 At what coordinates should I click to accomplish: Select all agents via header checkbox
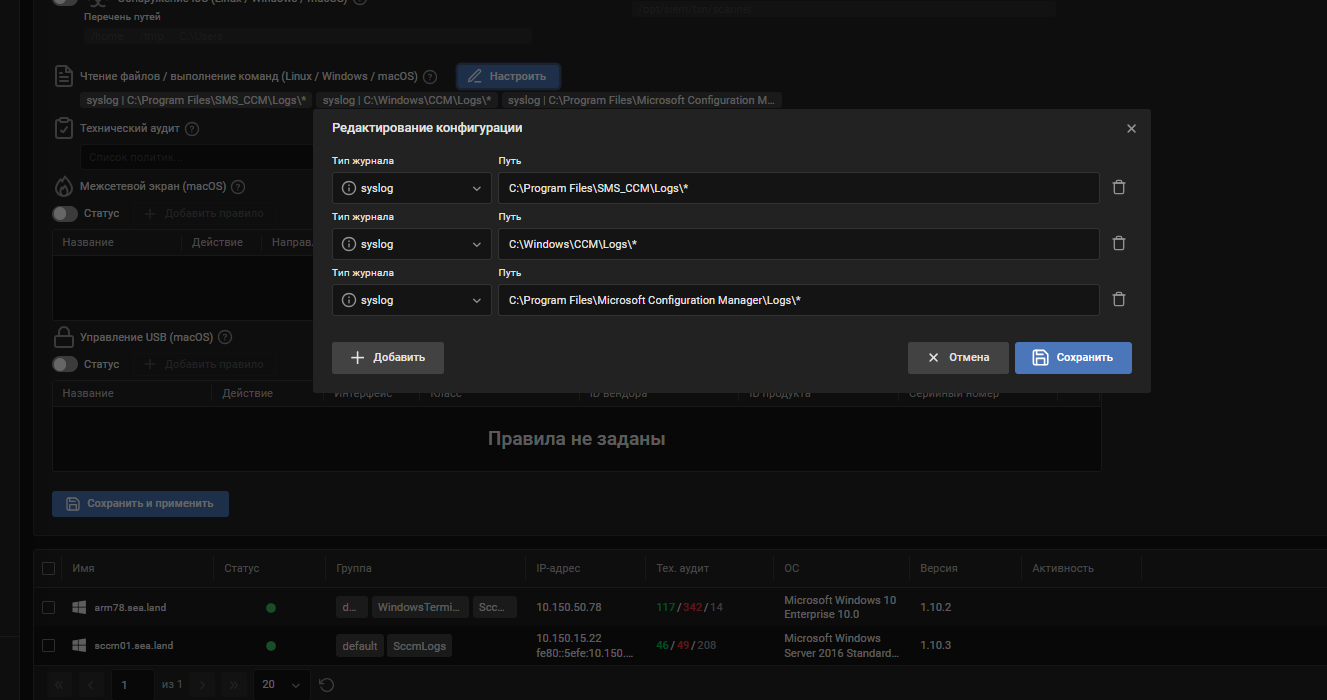(x=49, y=569)
